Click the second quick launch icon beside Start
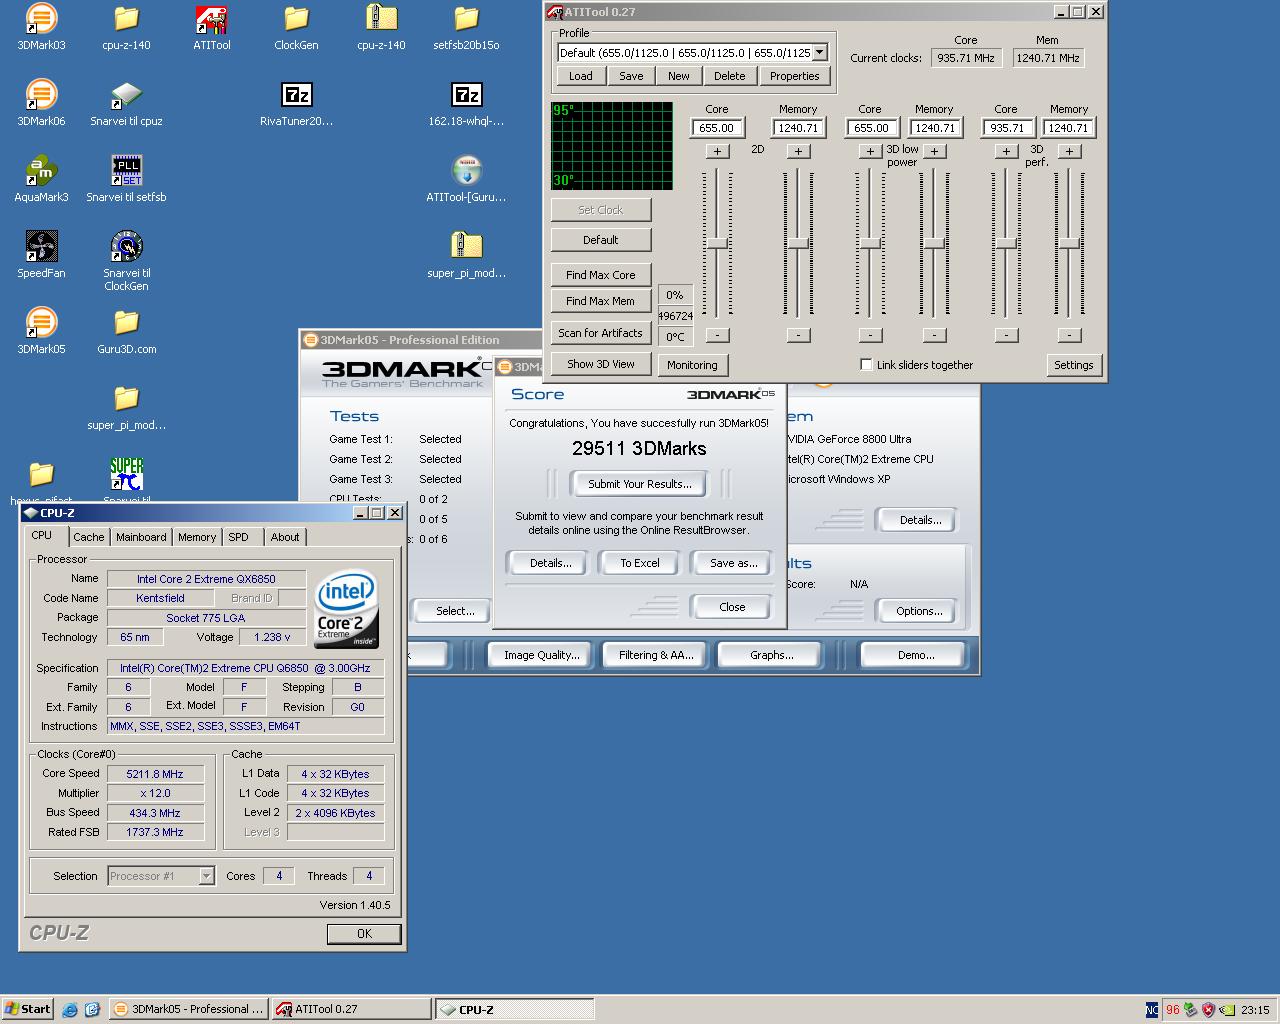The width and height of the screenshot is (1280, 1024). (x=92, y=1010)
